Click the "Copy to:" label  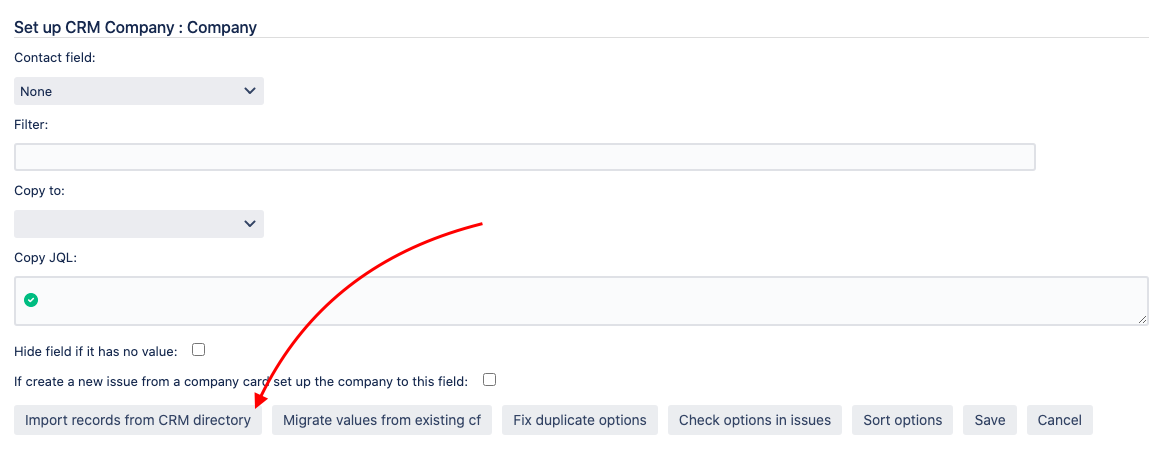40,190
